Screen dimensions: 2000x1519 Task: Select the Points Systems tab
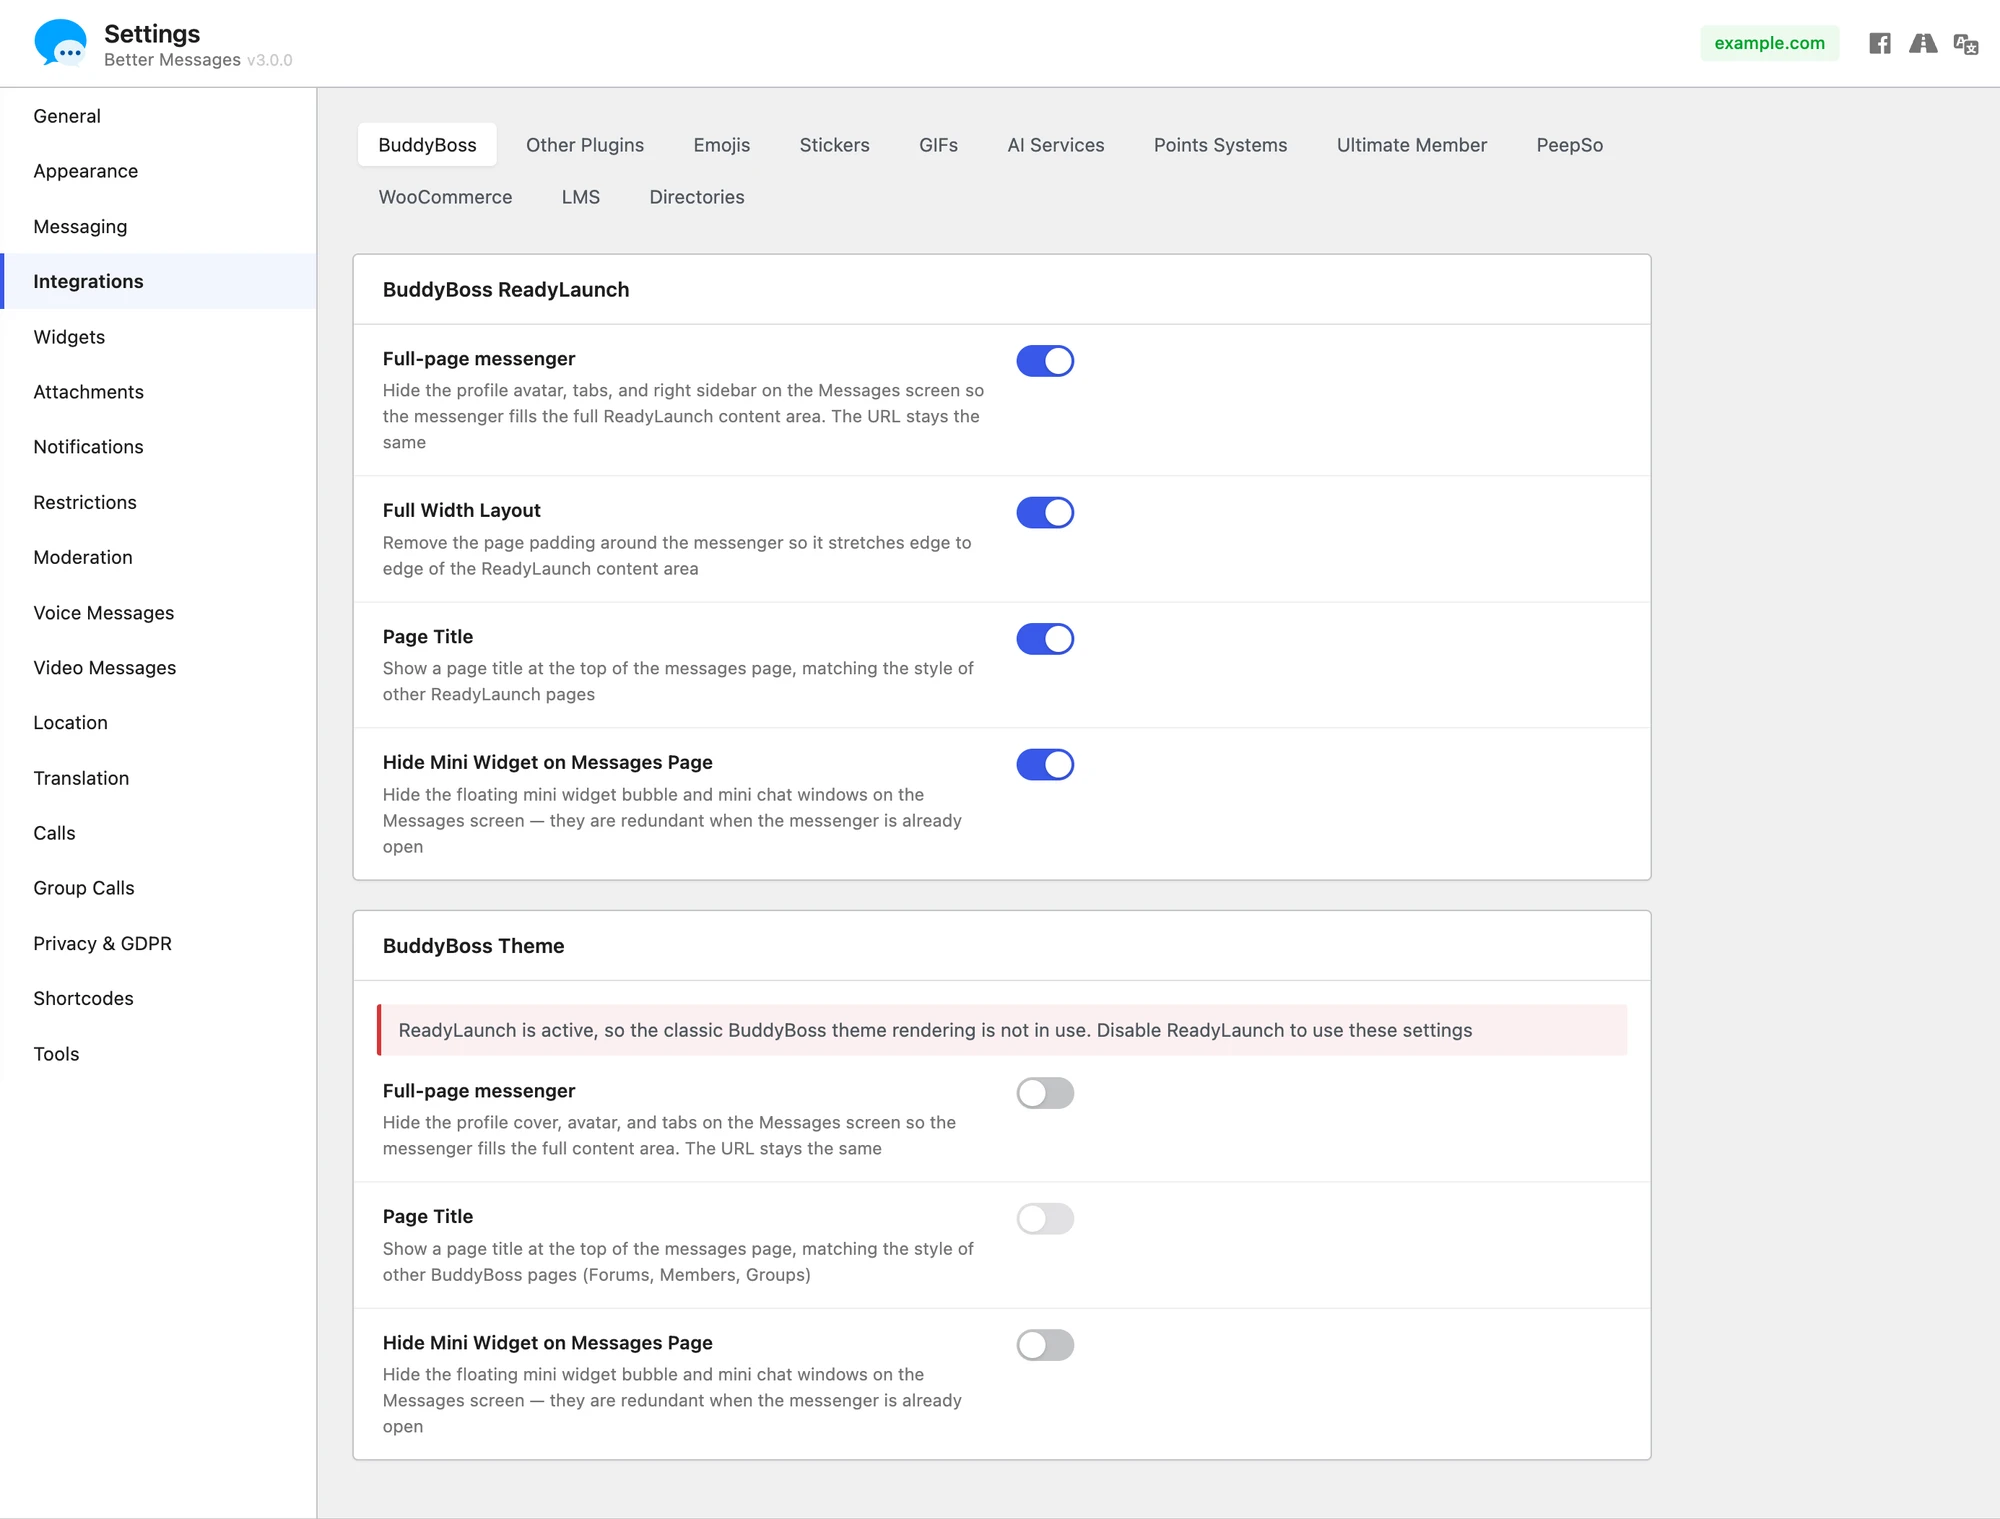coord(1220,145)
